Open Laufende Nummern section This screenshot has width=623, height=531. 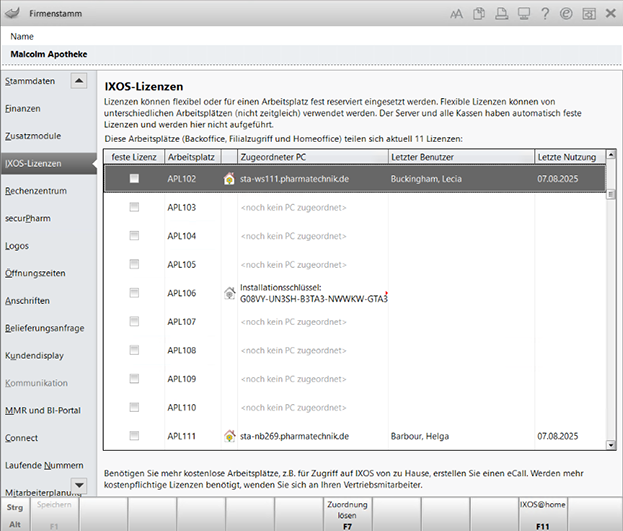pos(44,465)
